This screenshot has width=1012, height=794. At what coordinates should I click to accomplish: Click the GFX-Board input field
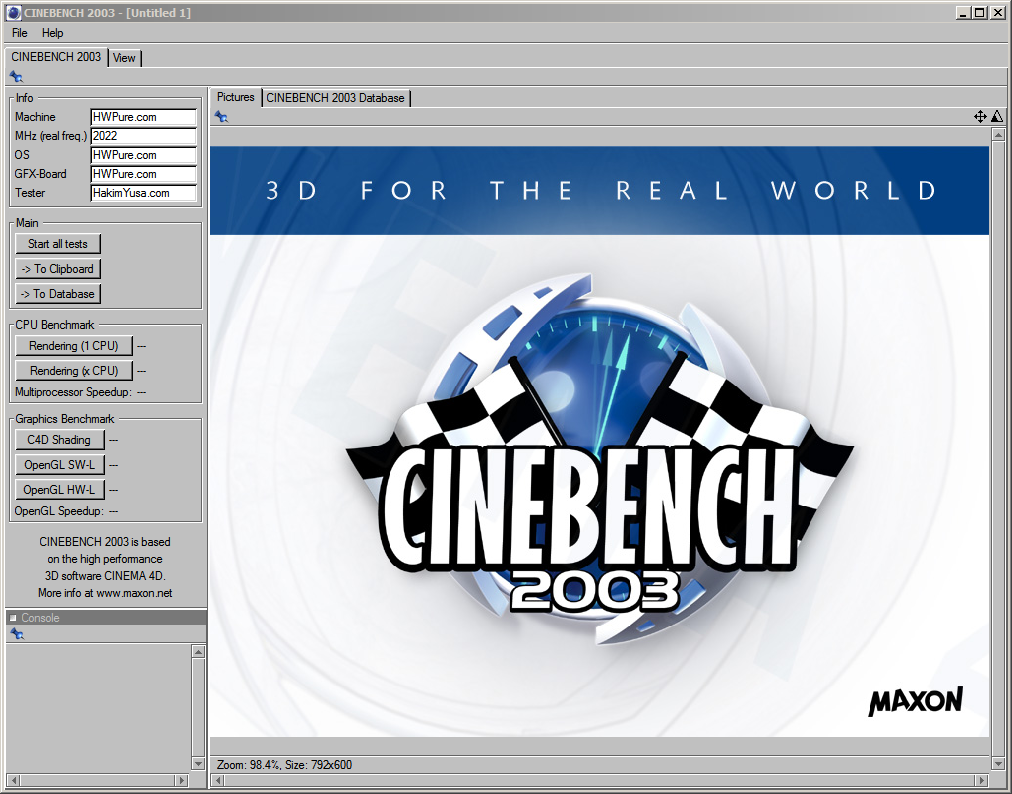[143, 174]
